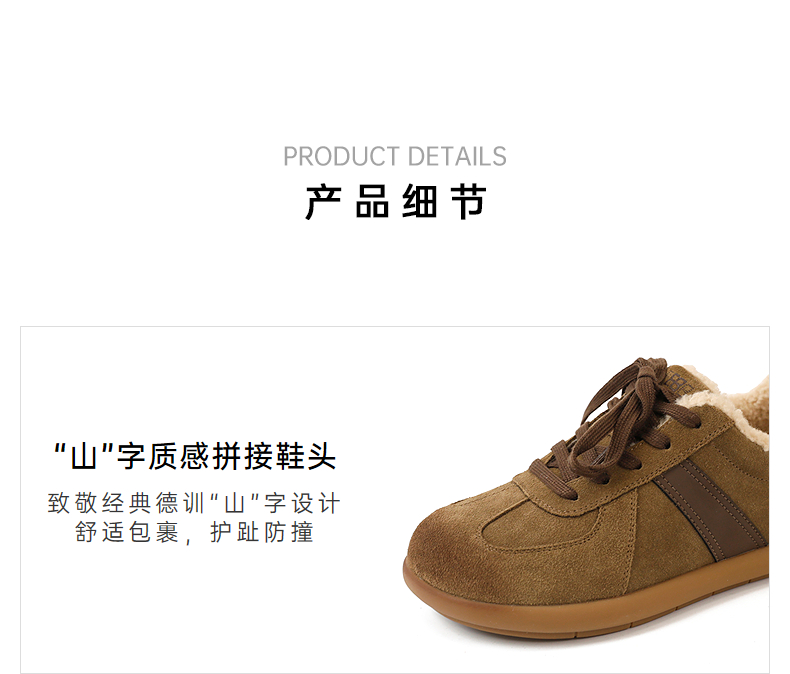Click the 护趾防撞 phrase
This screenshot has height=674, width=790.
tap(261, 532)
